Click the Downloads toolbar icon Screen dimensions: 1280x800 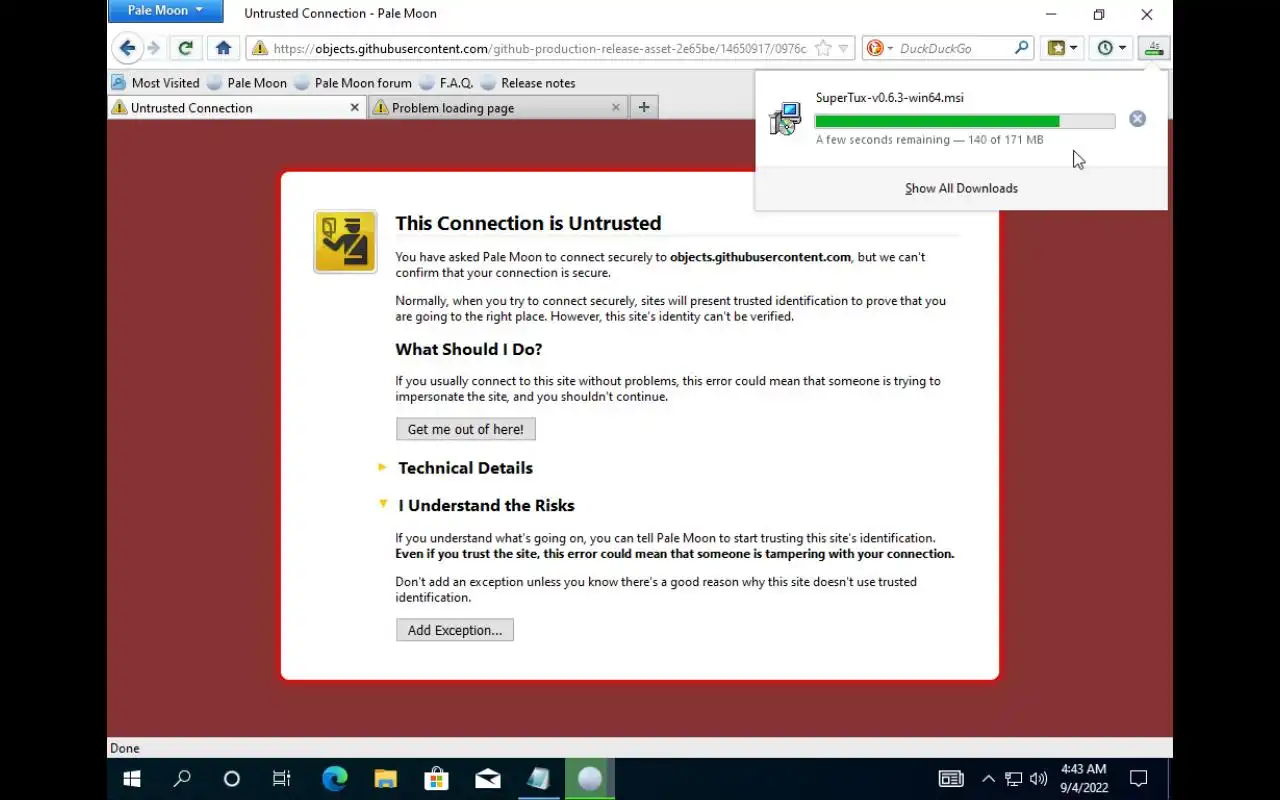1154,48
